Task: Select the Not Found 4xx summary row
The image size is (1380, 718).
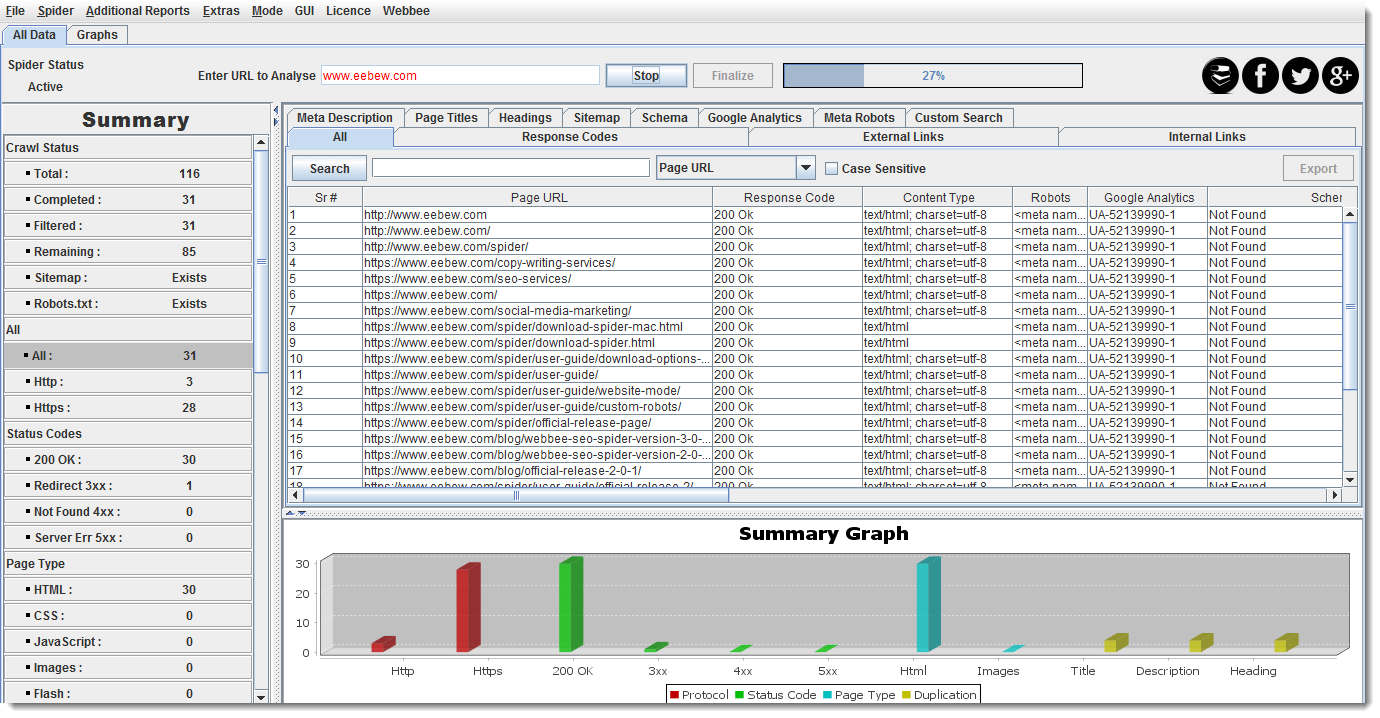Action: (x=128, y=512)
